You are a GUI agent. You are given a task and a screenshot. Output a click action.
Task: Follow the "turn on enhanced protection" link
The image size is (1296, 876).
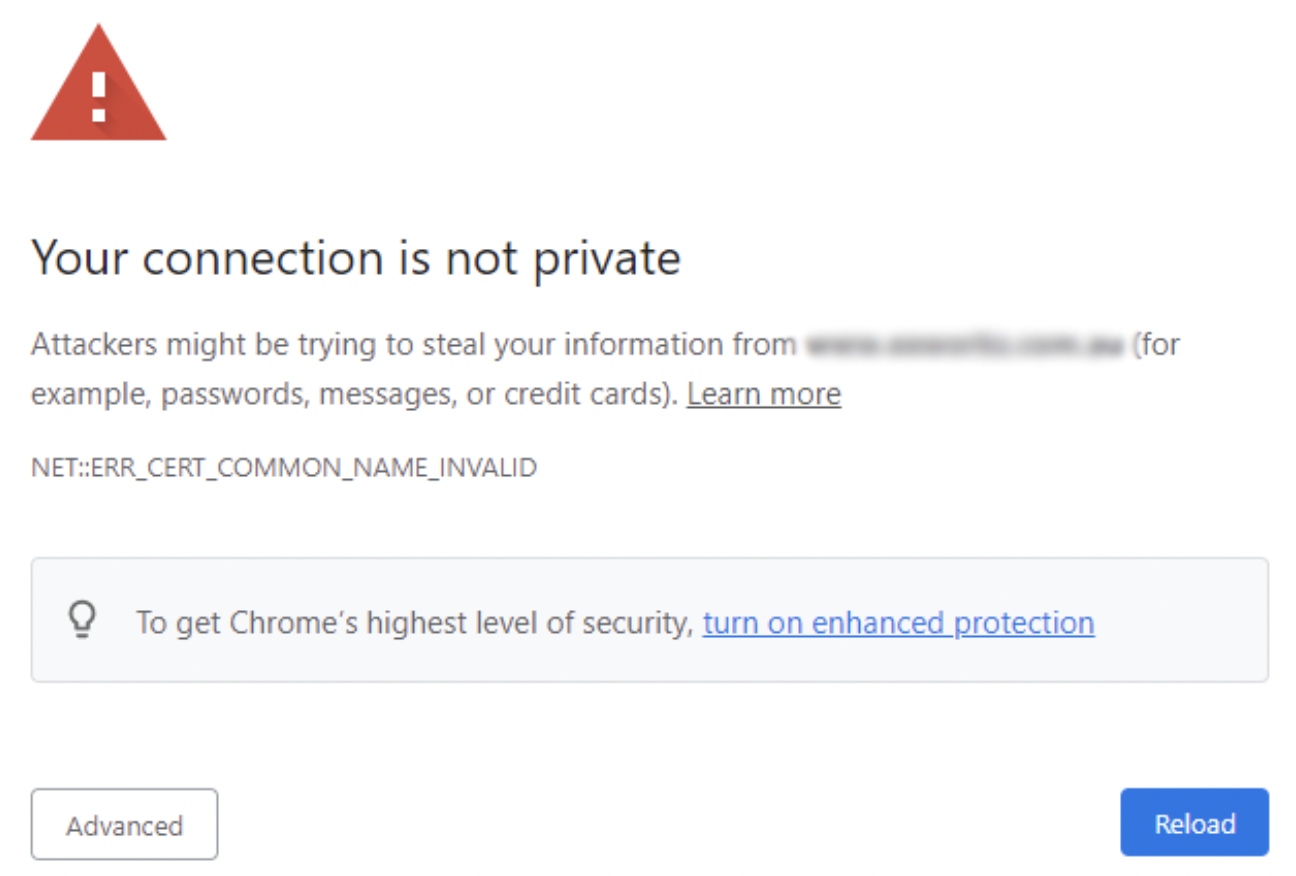click(898, 623)
